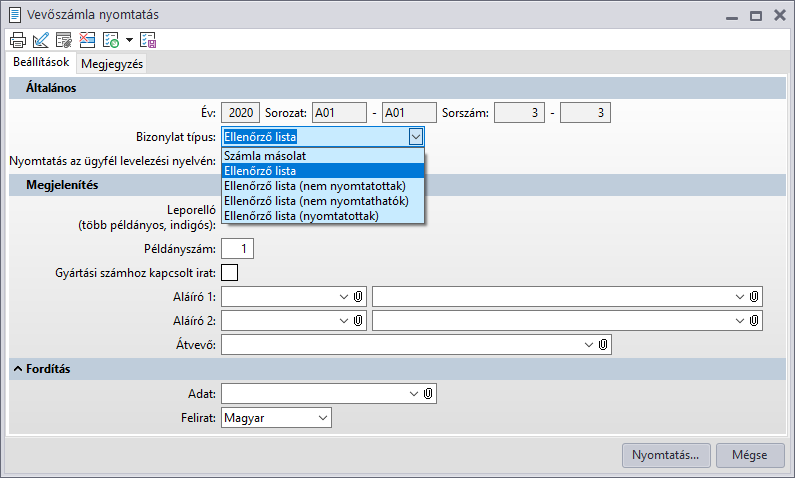
Task: Choose Számla másolat from the list
Action: (x=265, y=156)
